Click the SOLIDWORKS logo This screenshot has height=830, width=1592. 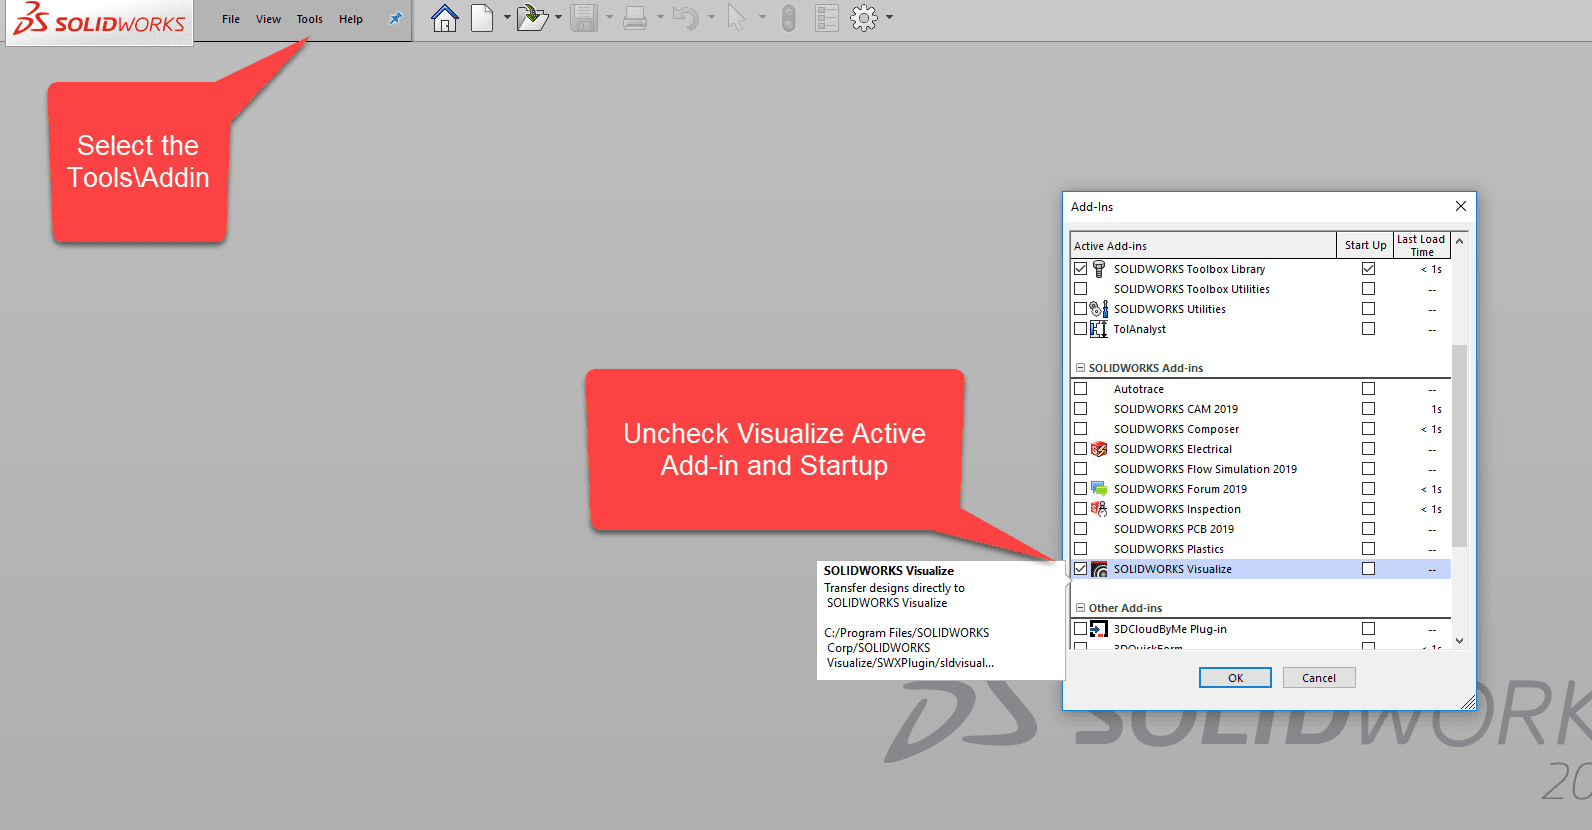tap(99, 22)
